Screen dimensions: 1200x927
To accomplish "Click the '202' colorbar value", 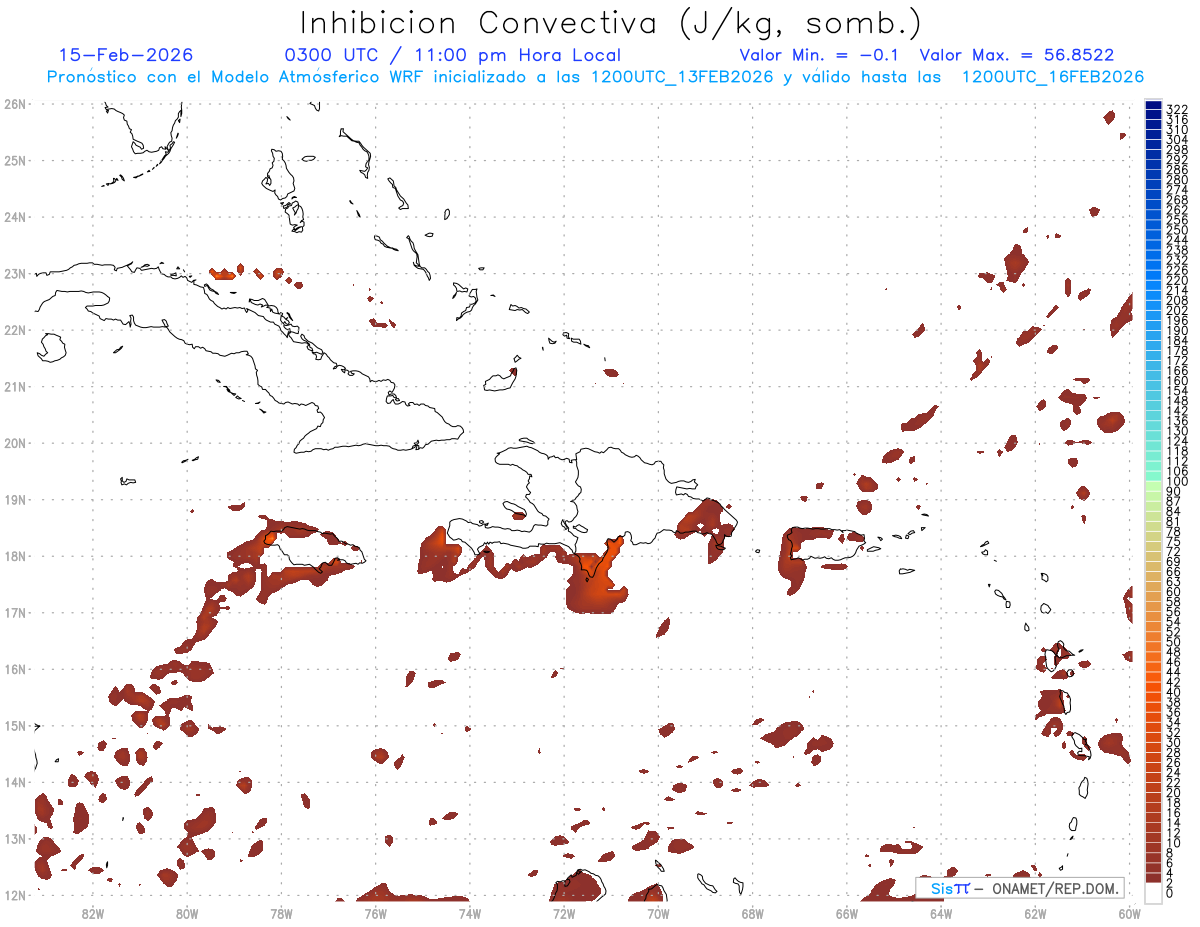I will click(x=1176, y=311).
